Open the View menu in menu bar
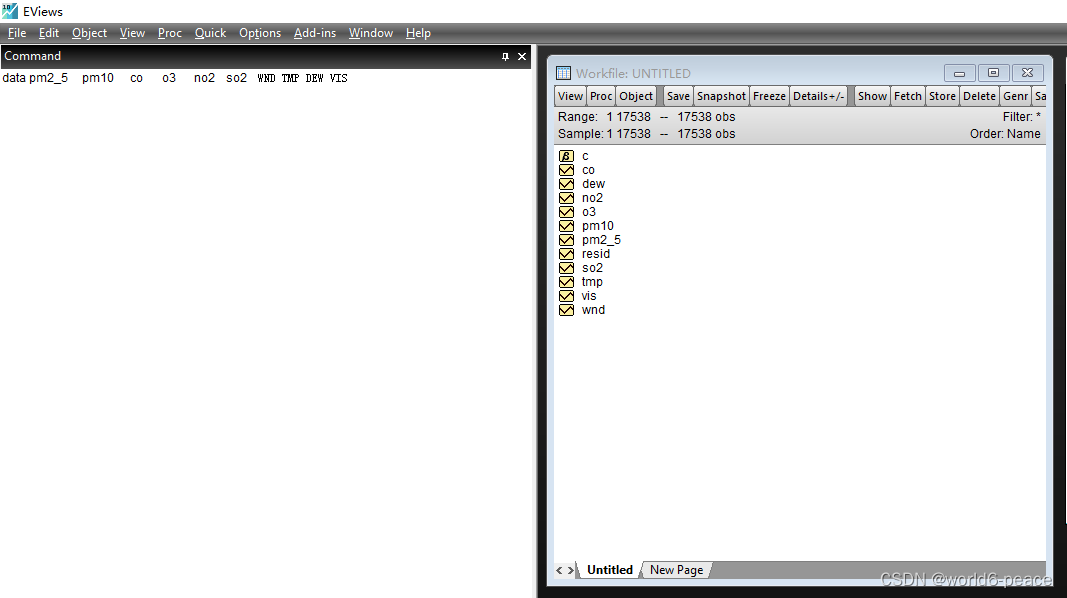The height and width of the screenshot is (598, 1067). click(132, 33)
